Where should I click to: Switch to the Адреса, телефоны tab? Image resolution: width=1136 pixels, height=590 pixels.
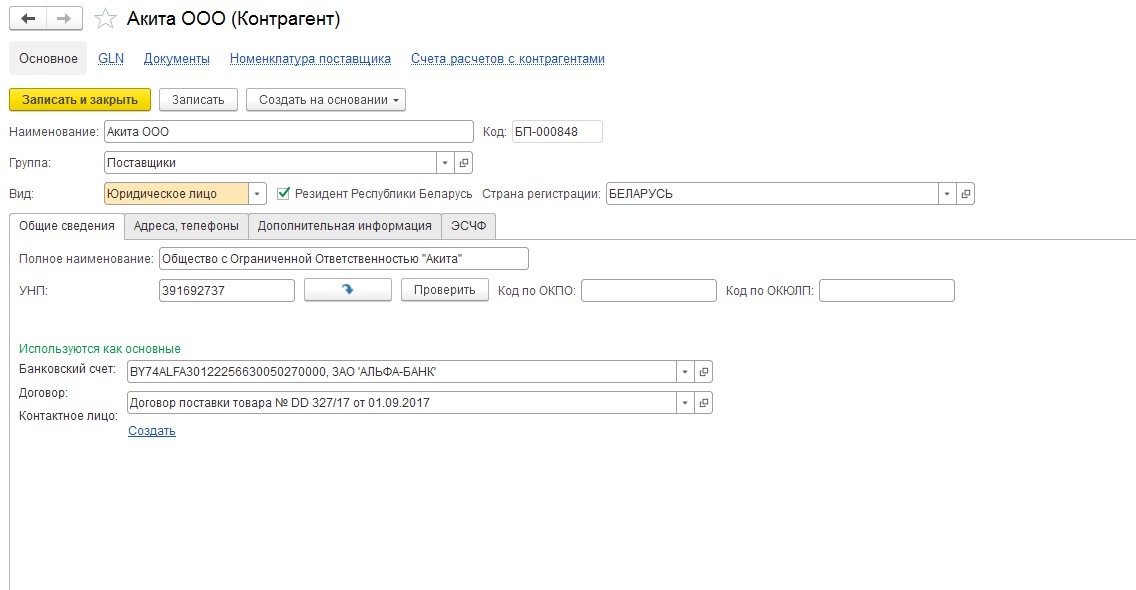(186, 226)
